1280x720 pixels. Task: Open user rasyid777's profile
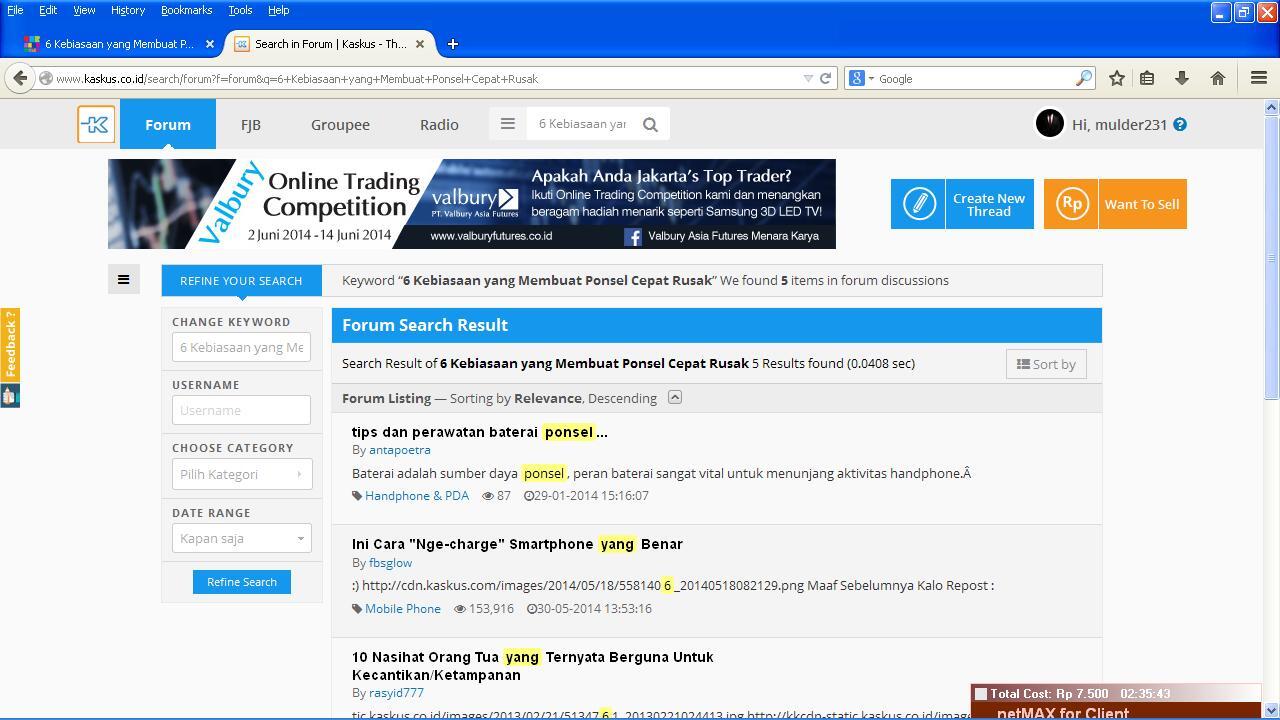point(396,693)
